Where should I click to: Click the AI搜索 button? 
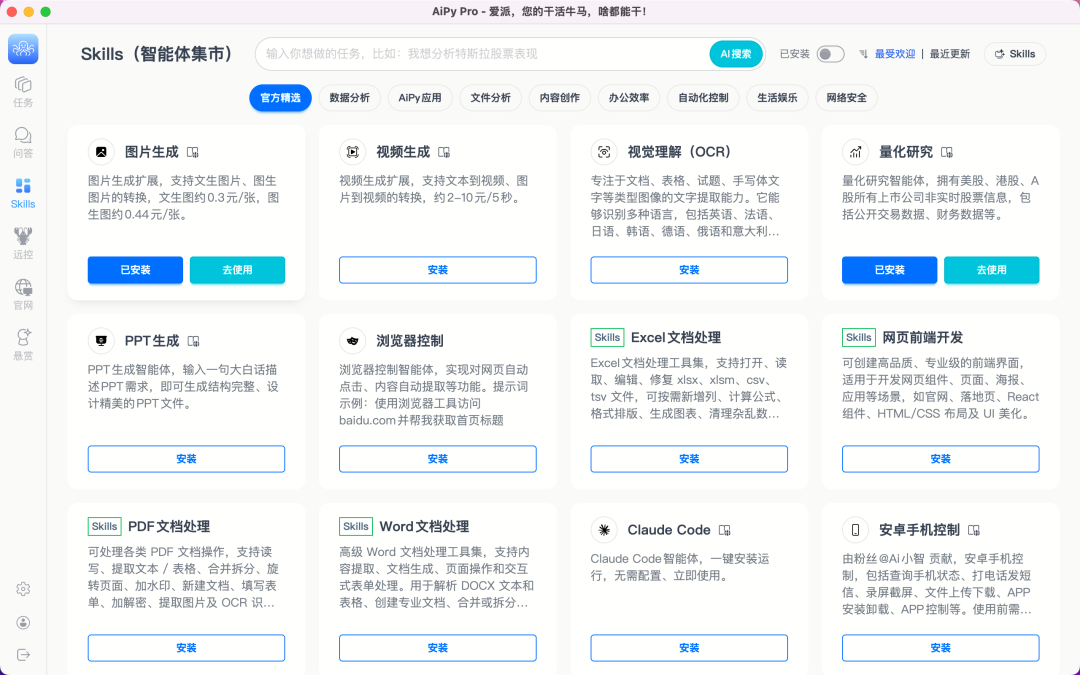[735, 54]
